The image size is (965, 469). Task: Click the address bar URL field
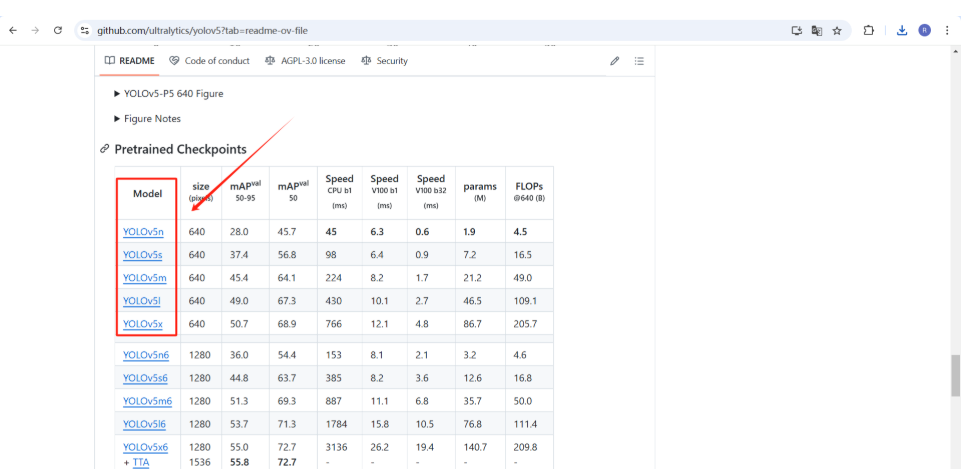click(431, 30)
